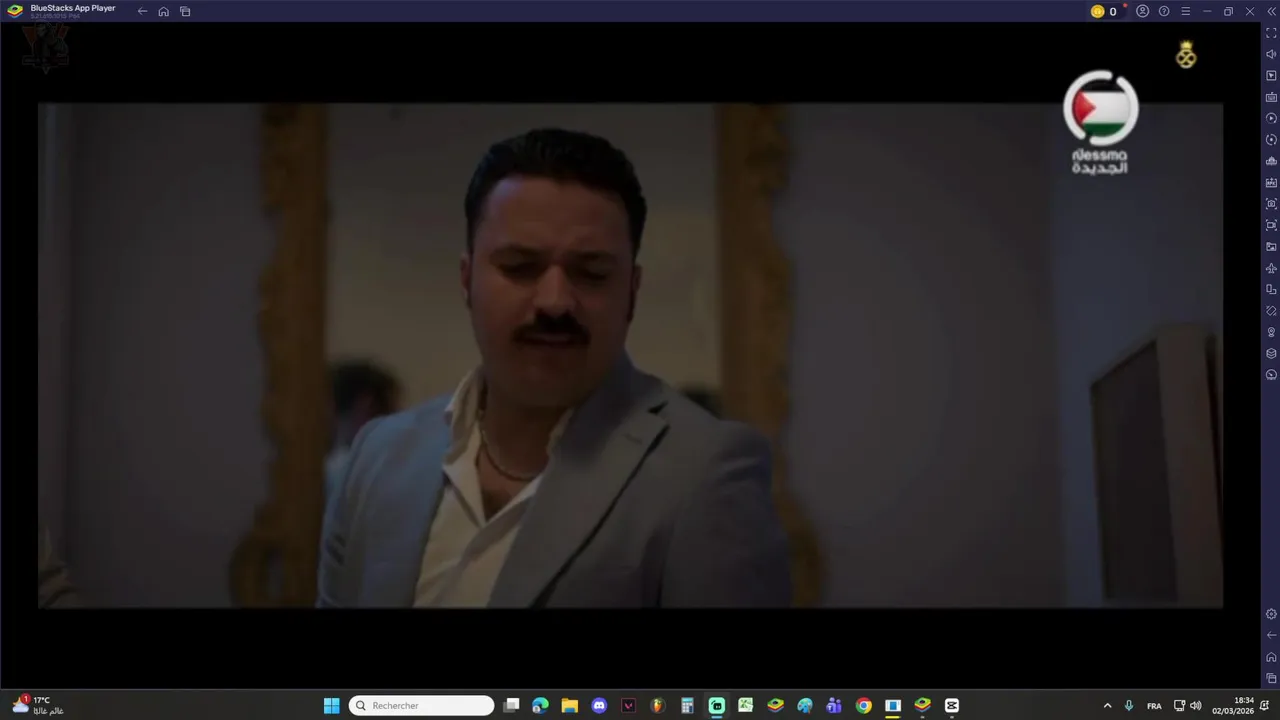Open Microsoft Edge from taskbar
This screenshot has height=720, width=1280.
point(540,706)
